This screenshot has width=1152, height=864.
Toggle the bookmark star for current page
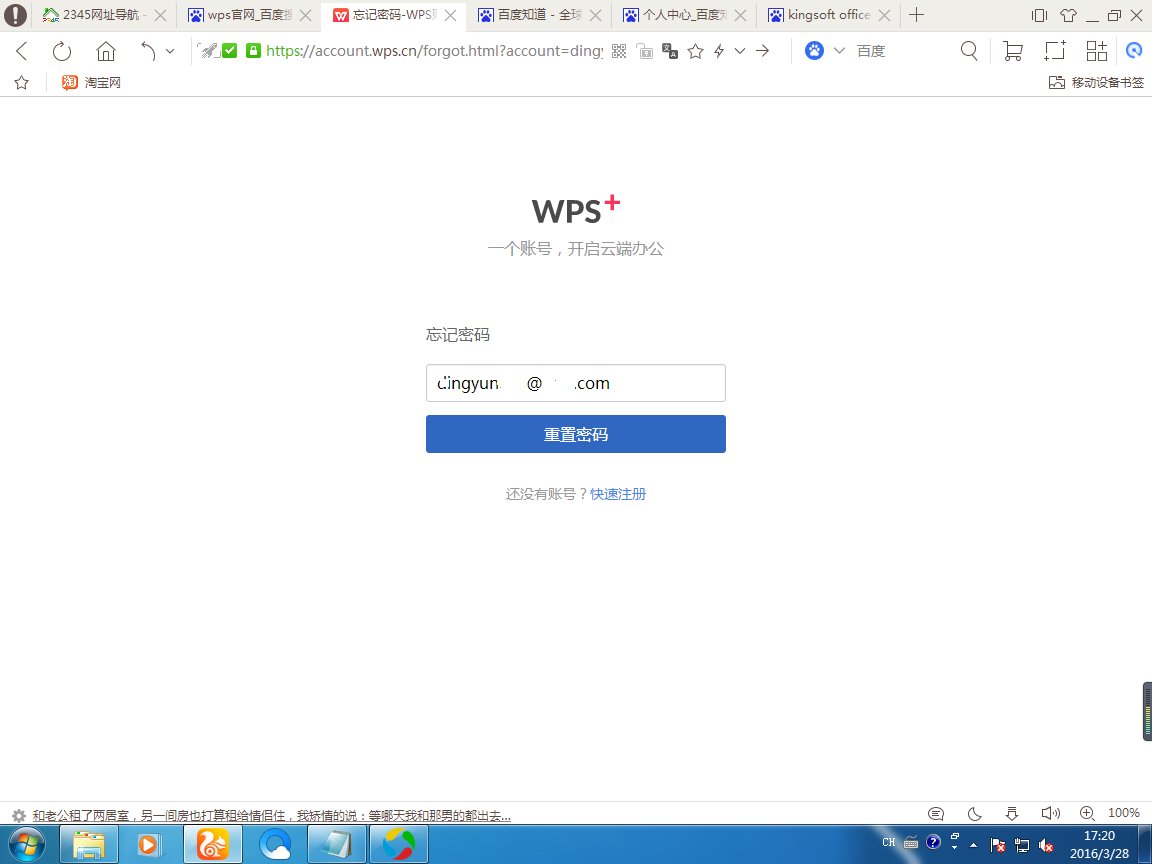tap(695, 51)
